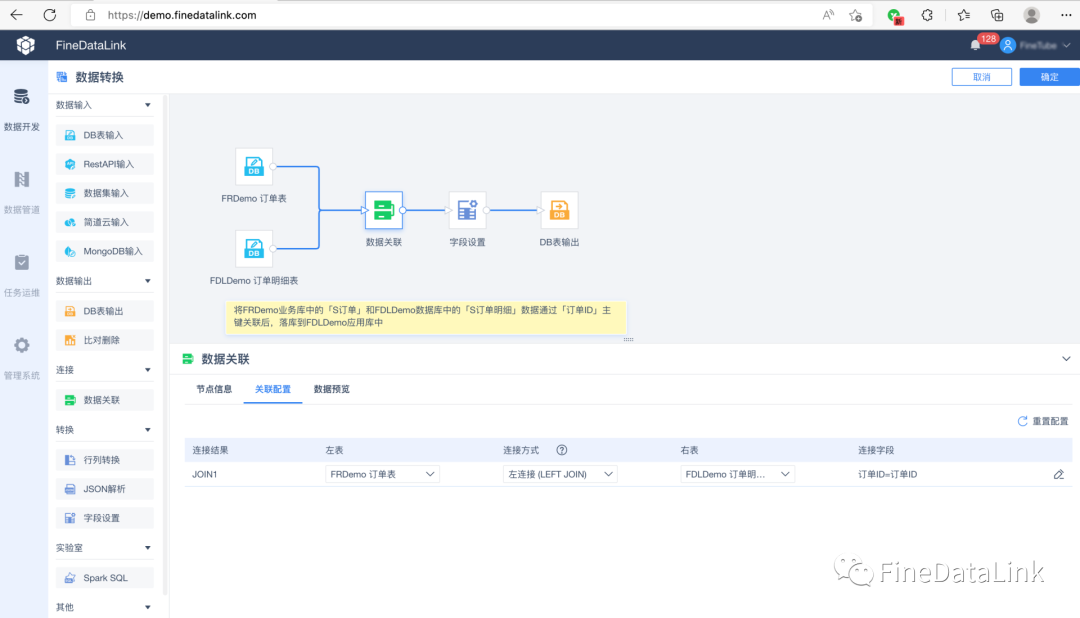Viewport: 1080px width, 618px height.
Task: Click the browser back arrow
Action: [x=17, y=14]
